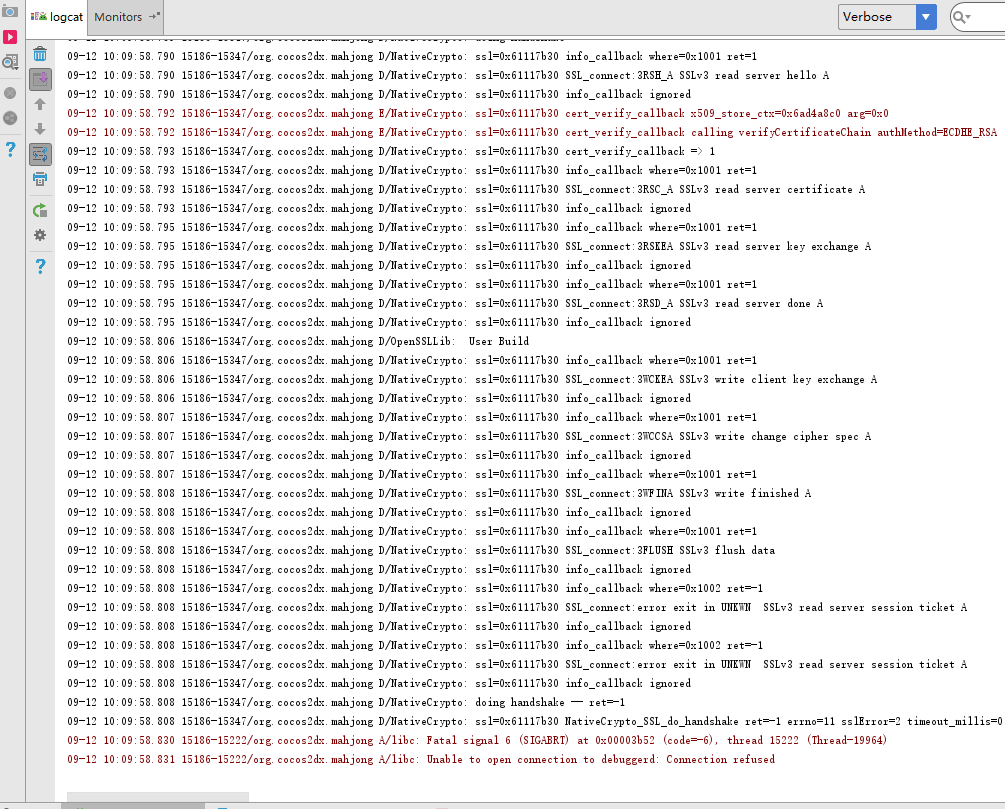Click the 'Fatal signal 6 (SIGABRT)' log line
This screenshot has height=809, width=1005.
[x=477, y=740]
